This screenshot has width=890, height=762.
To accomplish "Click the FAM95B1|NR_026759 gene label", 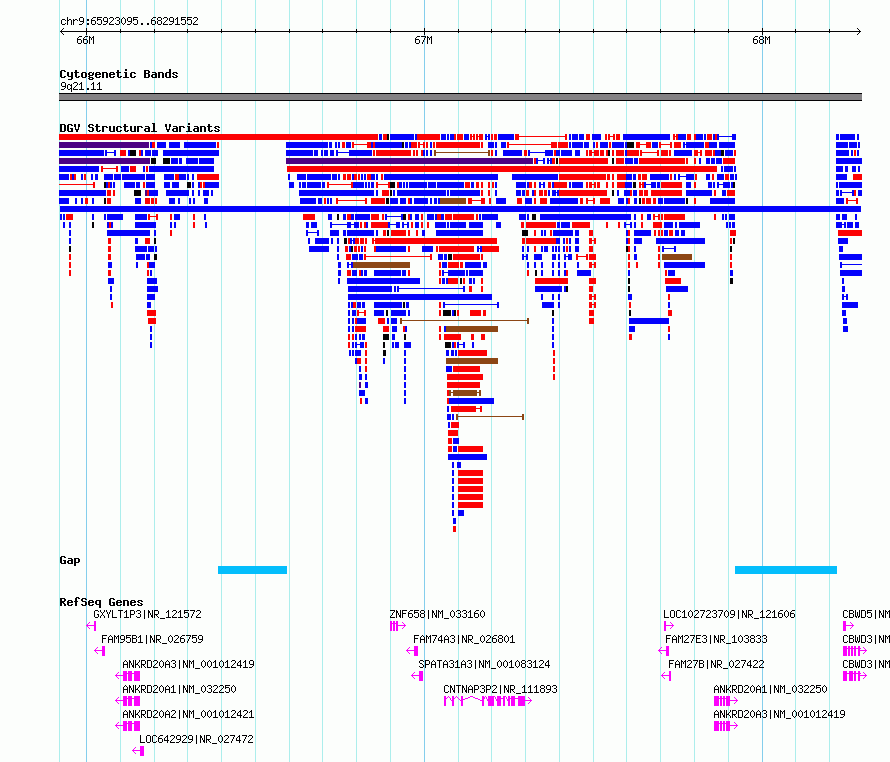I will click(152, 639).
